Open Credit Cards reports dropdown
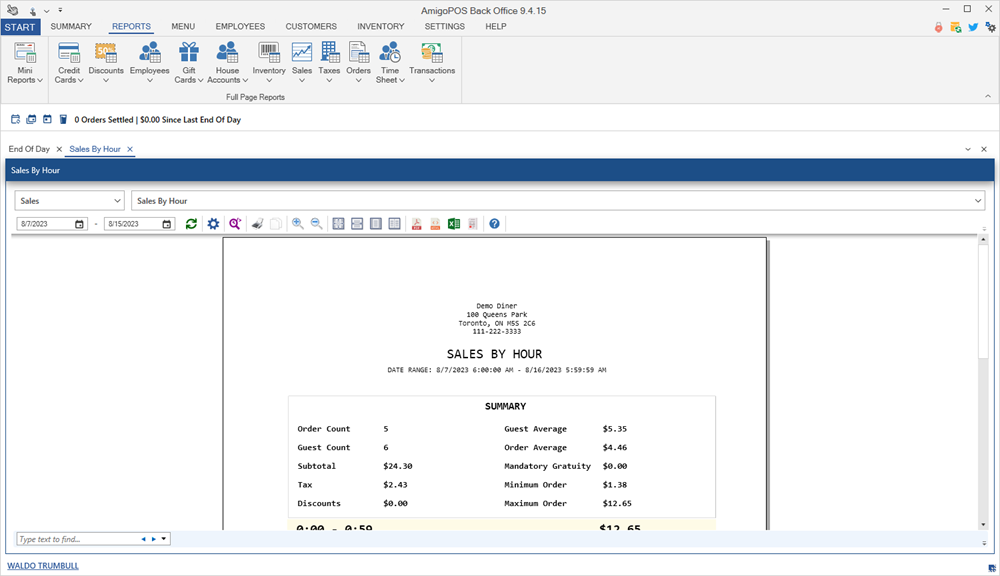This screenshot has width=1000, height=576. [x=69, y=63]
